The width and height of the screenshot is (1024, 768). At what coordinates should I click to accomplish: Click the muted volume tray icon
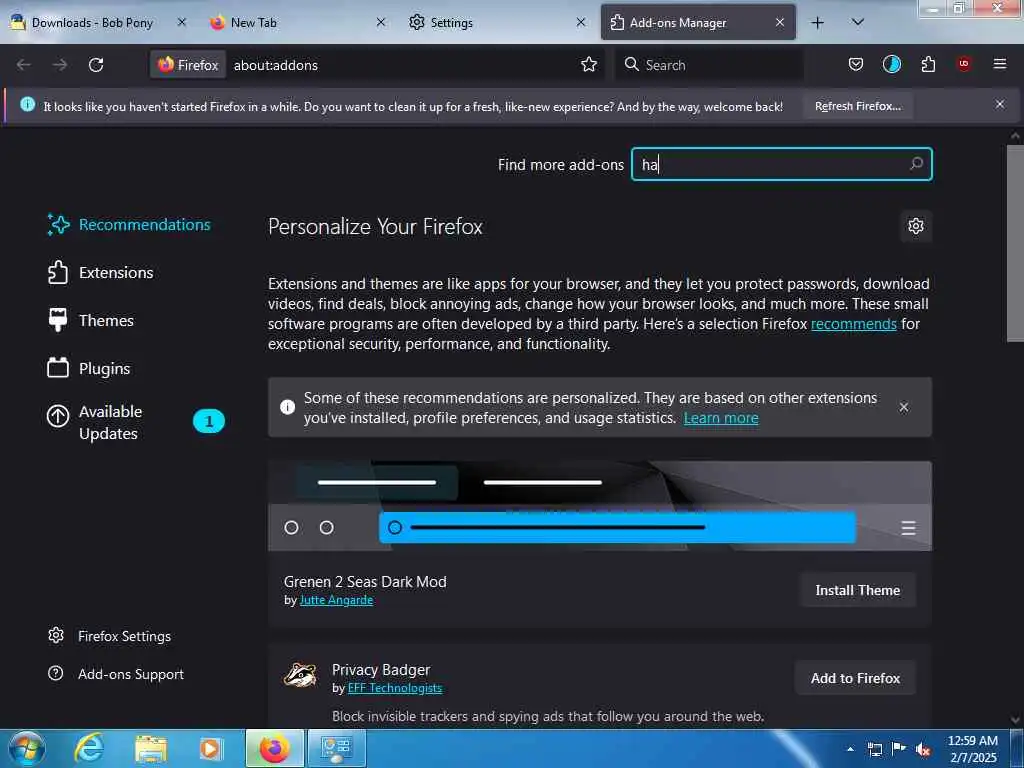tap(923, 749)
